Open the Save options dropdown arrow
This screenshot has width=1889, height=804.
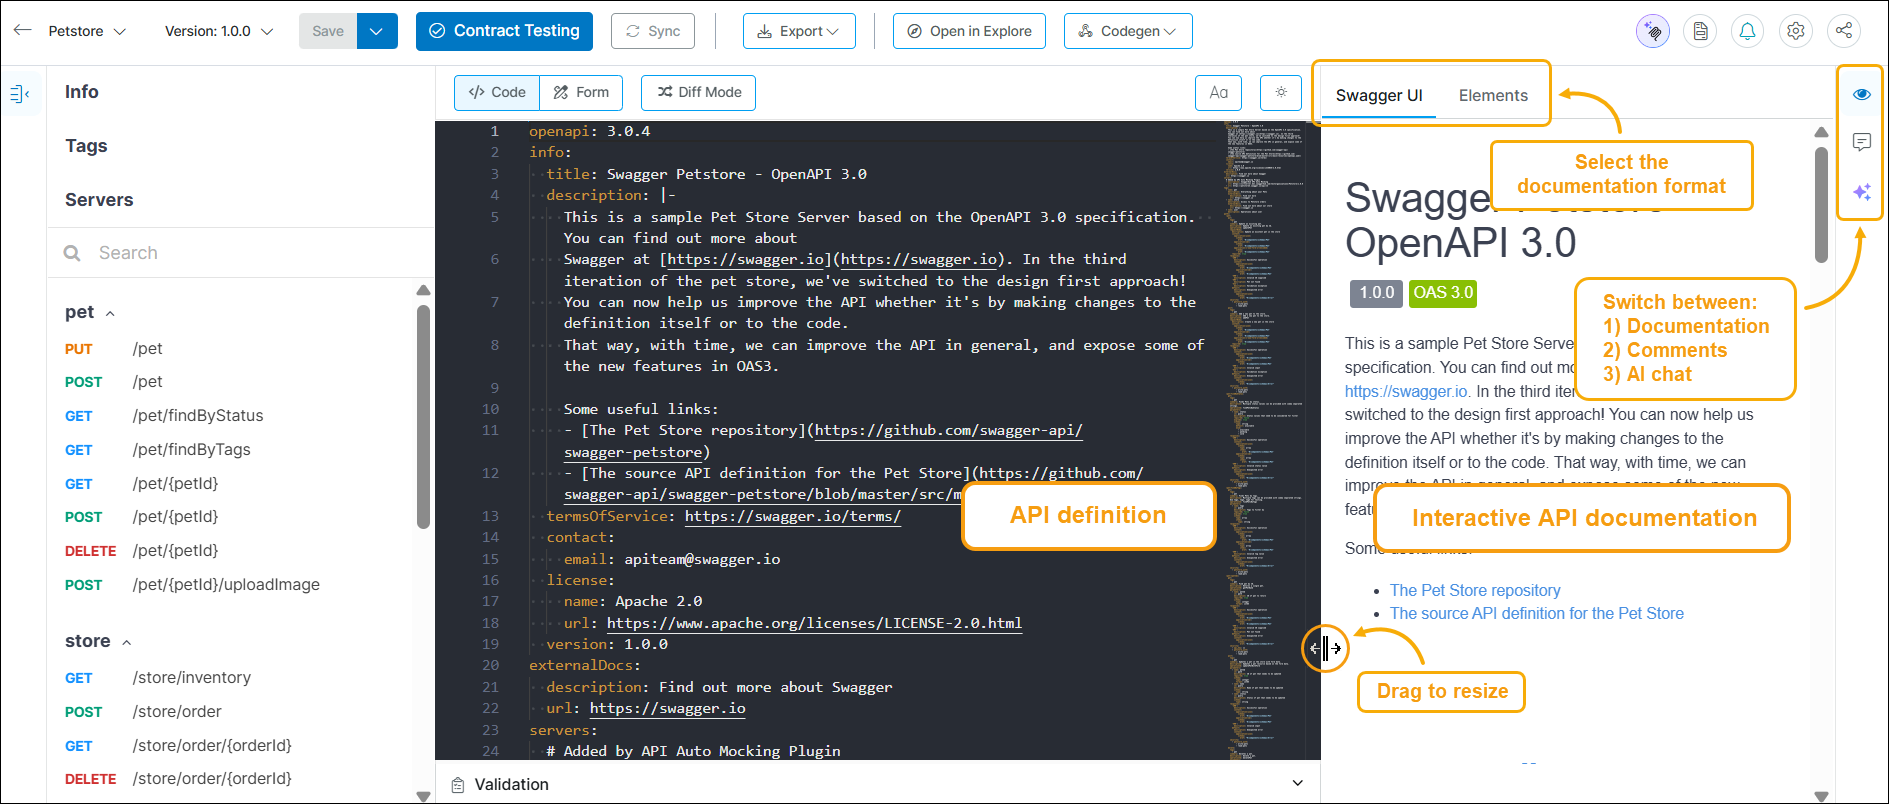[x=377, y=31]
